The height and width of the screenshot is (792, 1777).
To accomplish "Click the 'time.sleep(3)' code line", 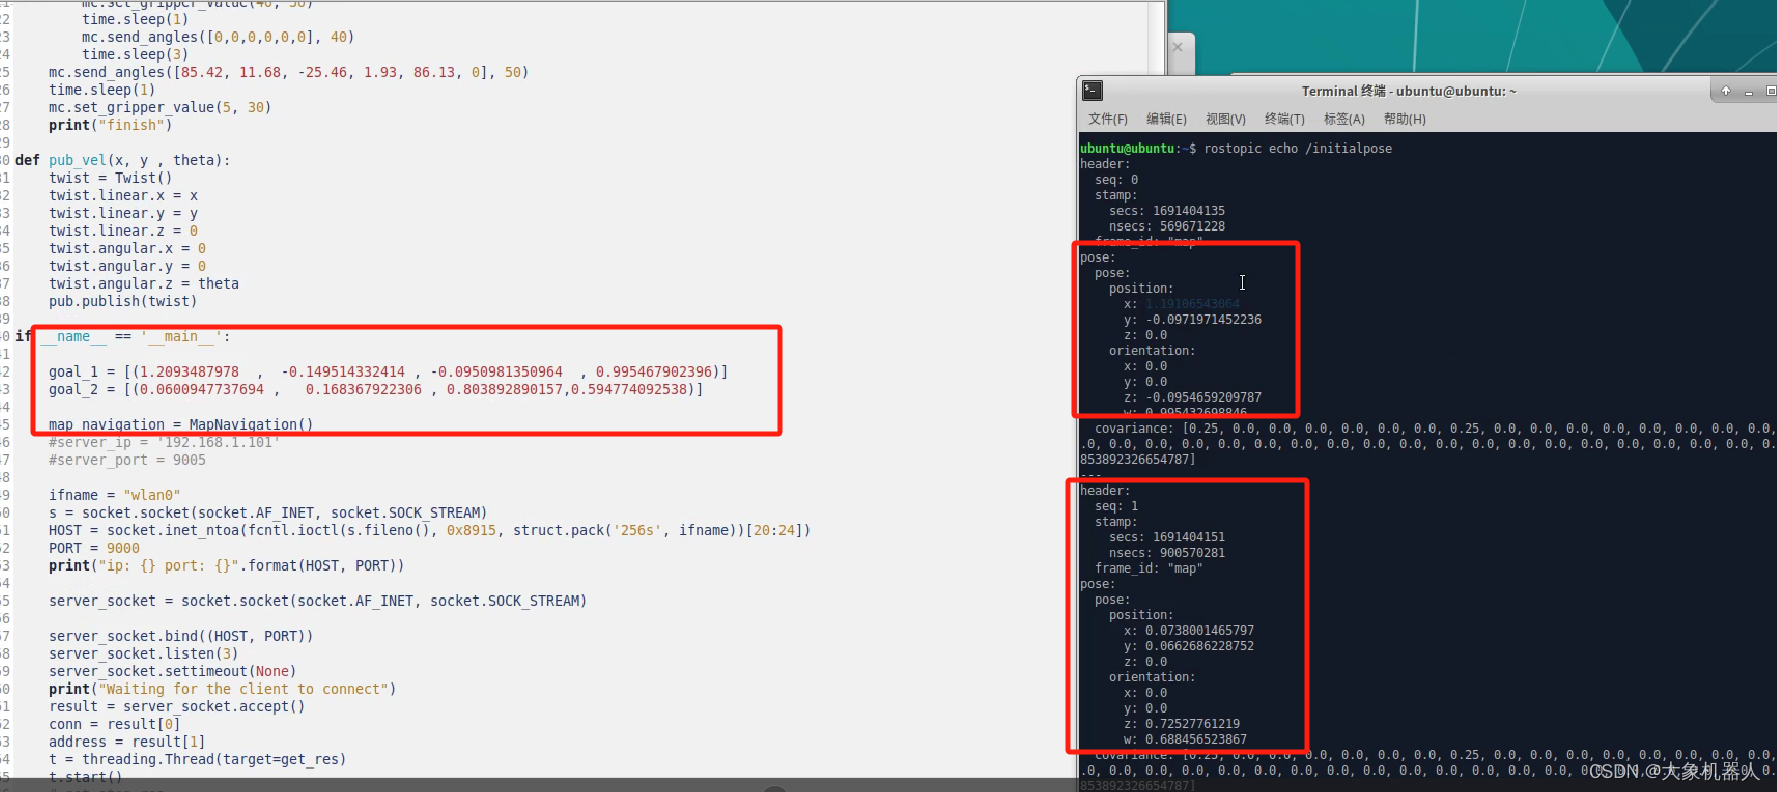I will [x=135, y=54].
